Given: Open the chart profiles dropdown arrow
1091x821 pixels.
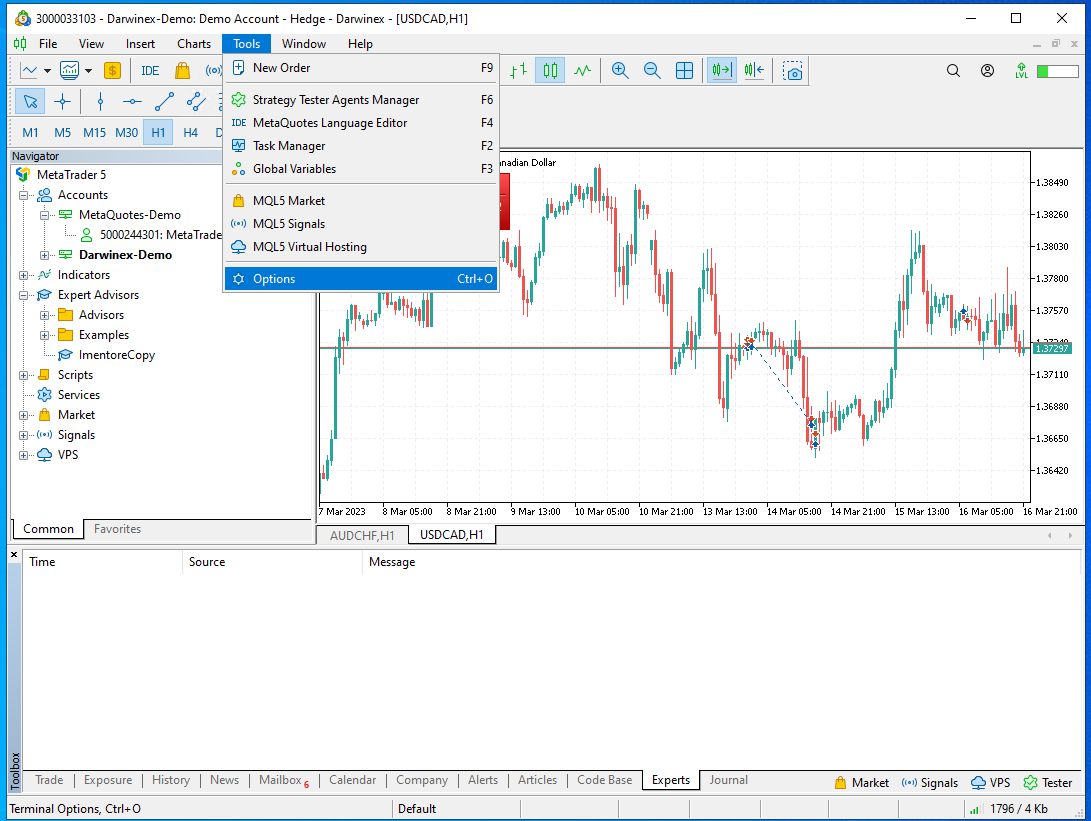Looking at the screenshot, I should (88, 70).
